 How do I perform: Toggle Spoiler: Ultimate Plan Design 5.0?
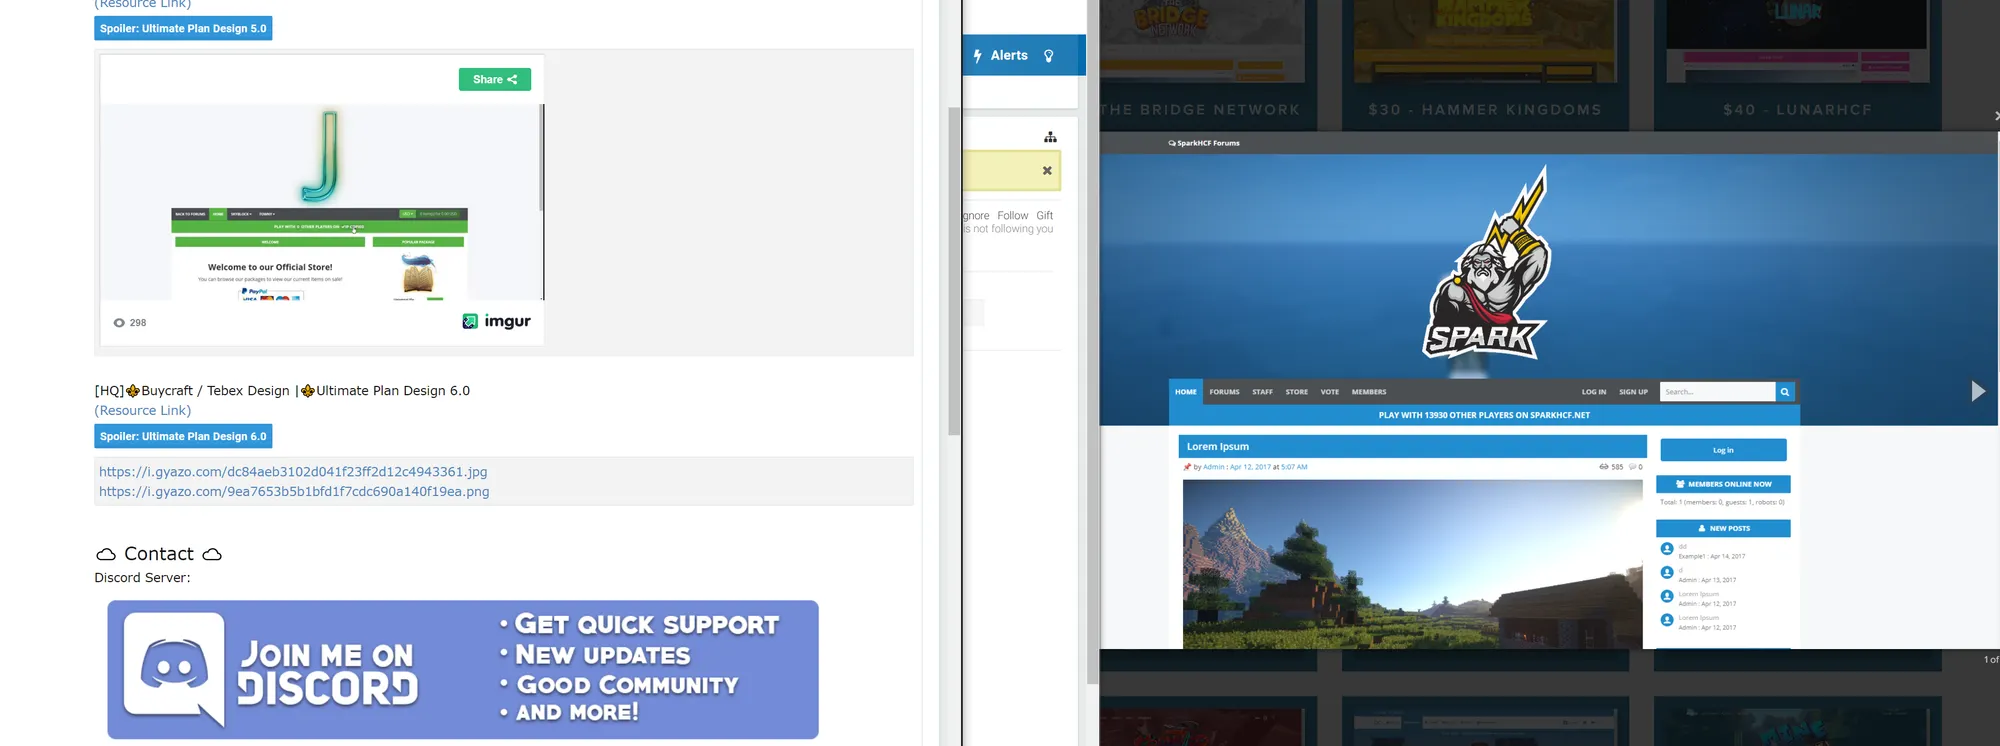pos(183,29)
